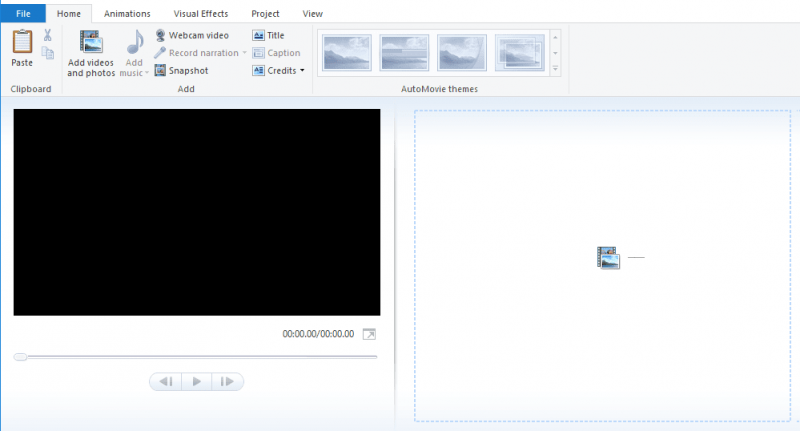Insert Credits at the end

(x=274, y=70)
